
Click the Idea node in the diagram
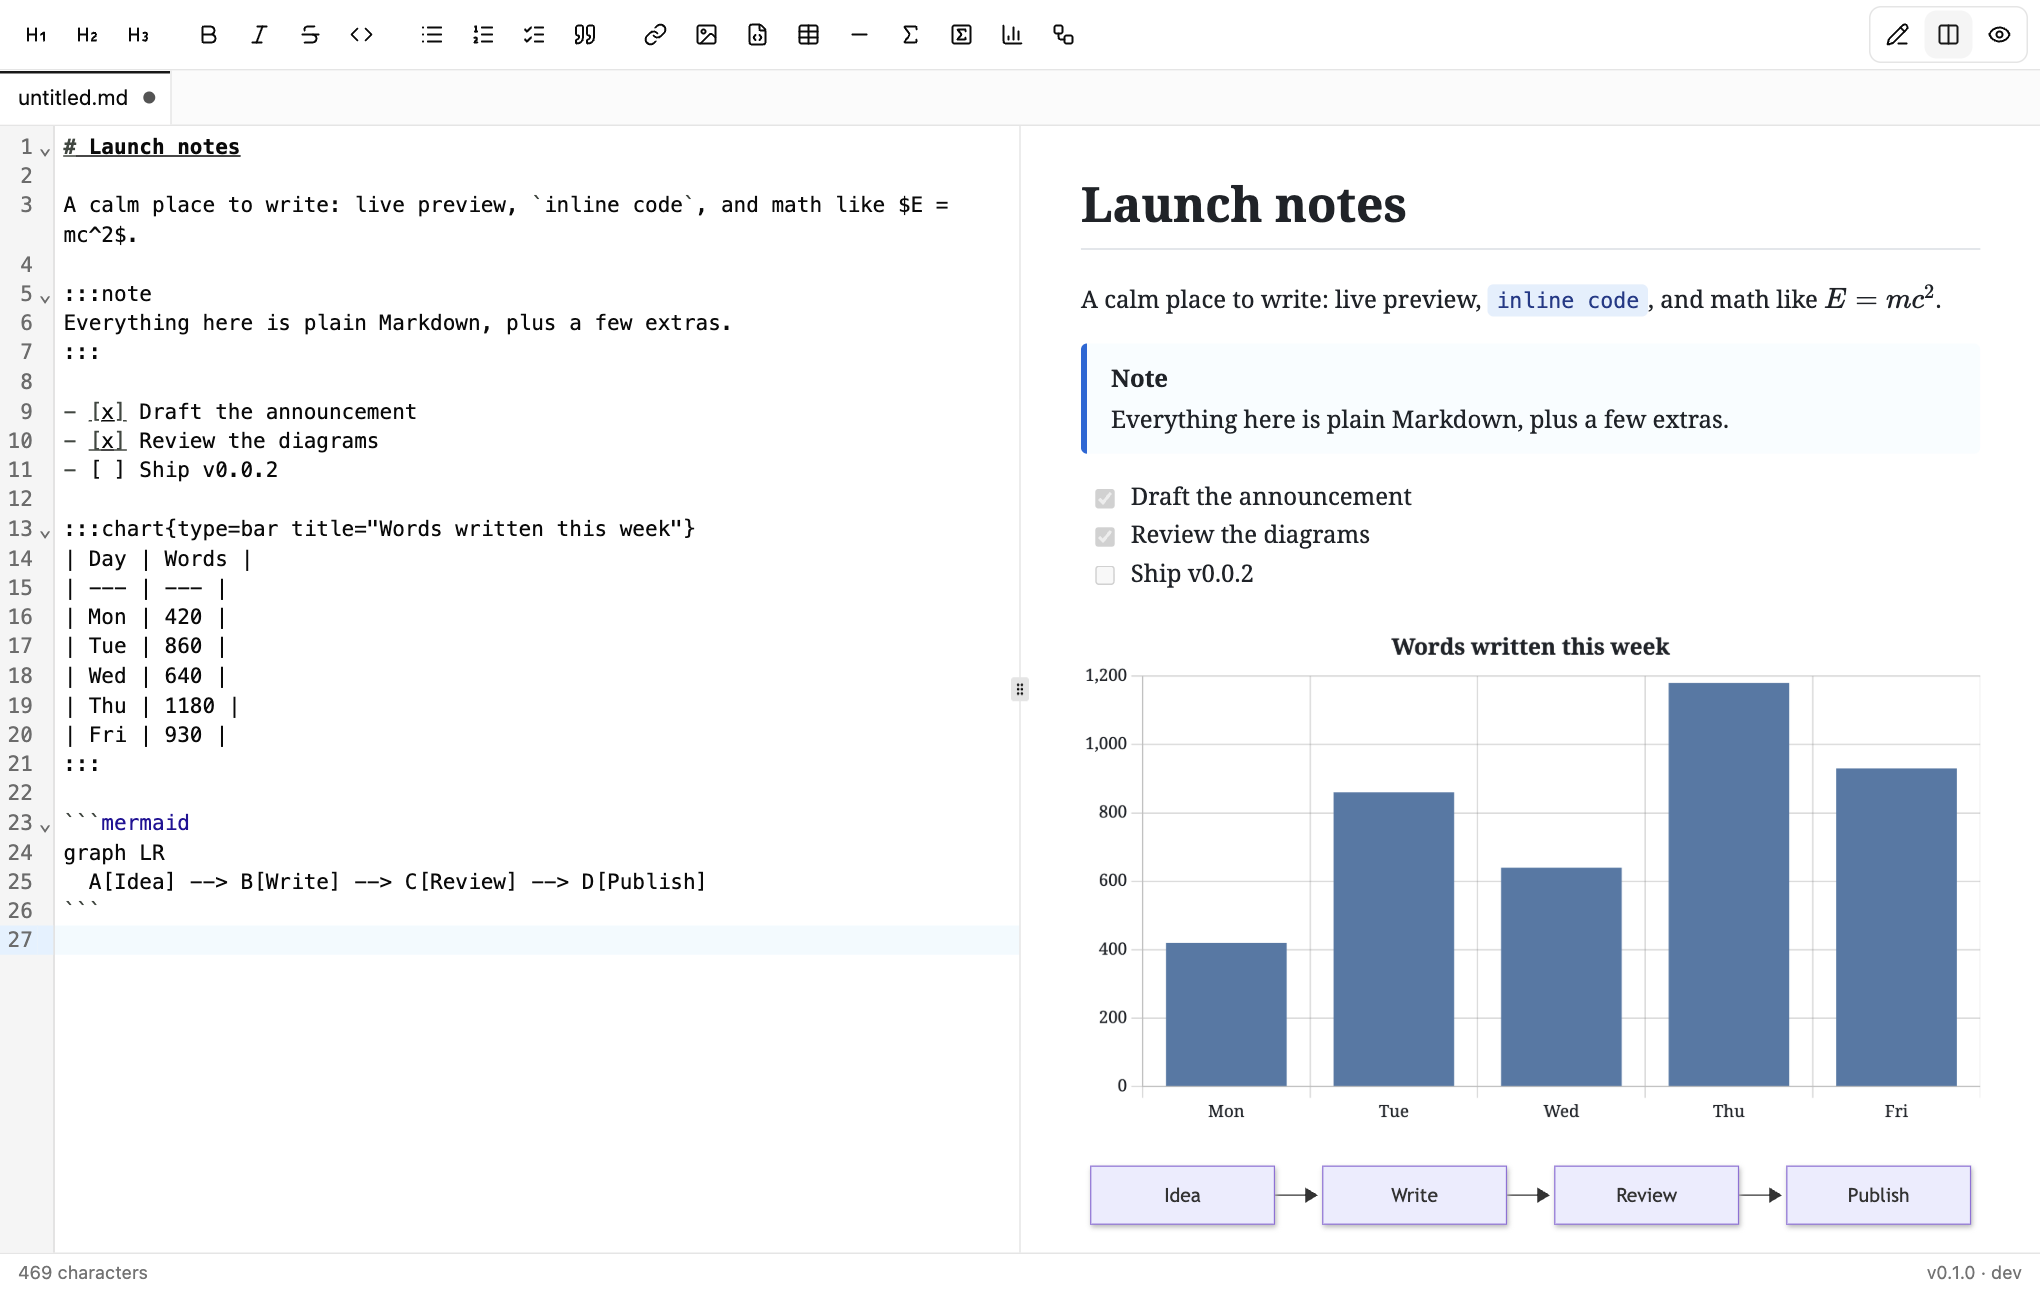1182,1195
